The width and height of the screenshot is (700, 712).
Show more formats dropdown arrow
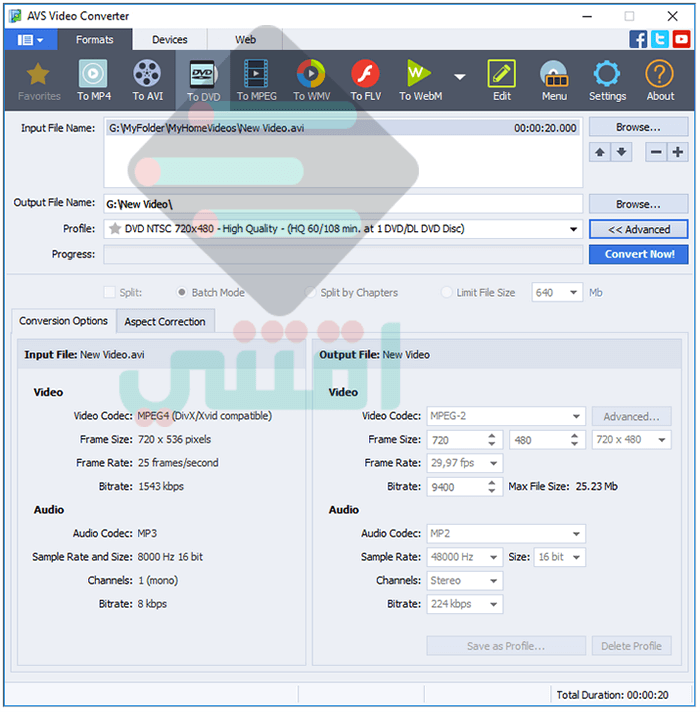459,77
